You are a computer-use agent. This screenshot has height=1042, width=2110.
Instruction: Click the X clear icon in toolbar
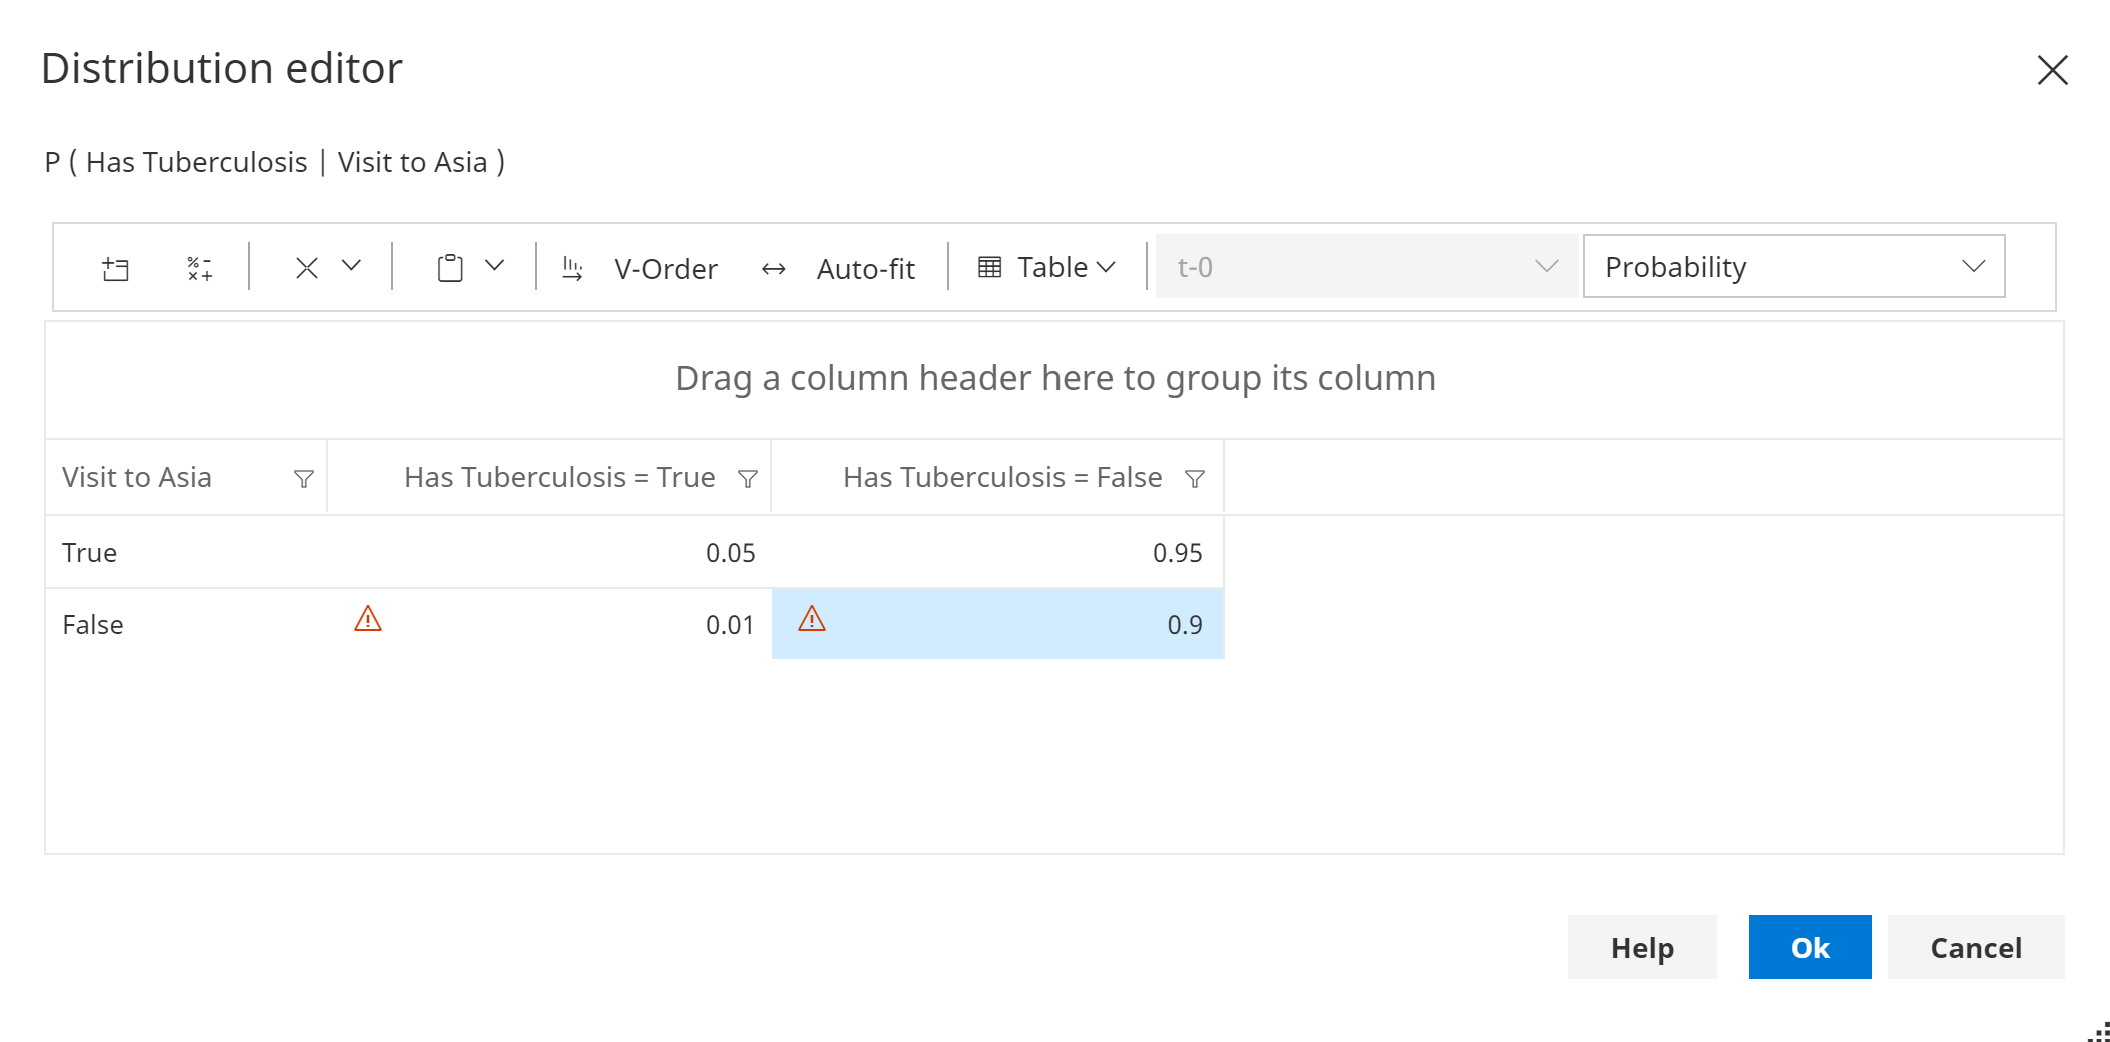pos(307,268)
